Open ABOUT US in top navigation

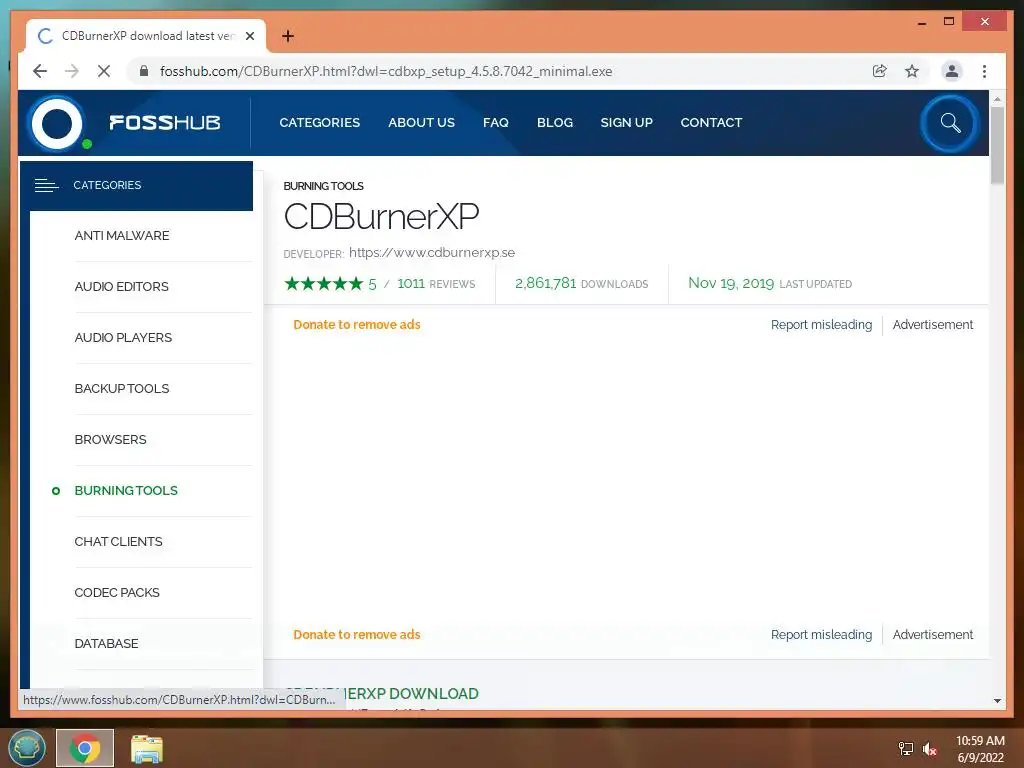click(x=421, y=123)
